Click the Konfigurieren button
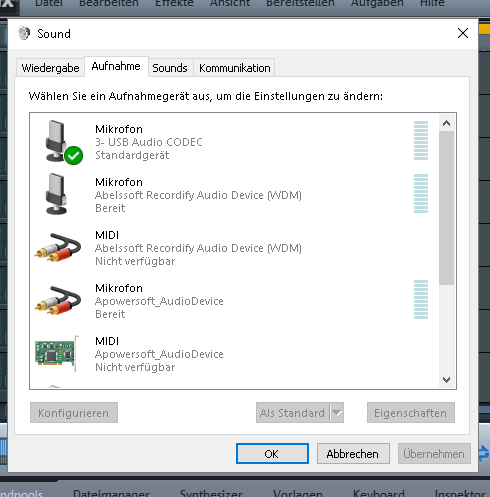Viewport: 490px width, 497px height. click(74, 413)
